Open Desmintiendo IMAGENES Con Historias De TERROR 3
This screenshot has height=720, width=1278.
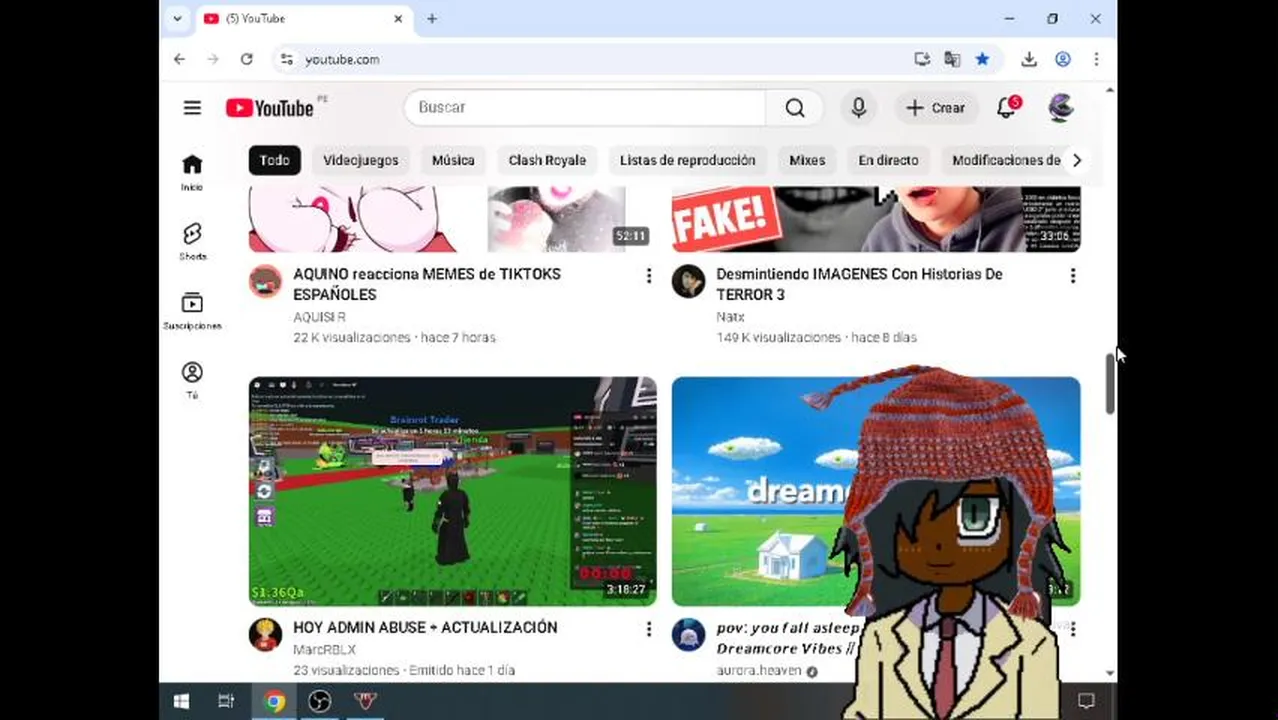click(x=859, y=284)
